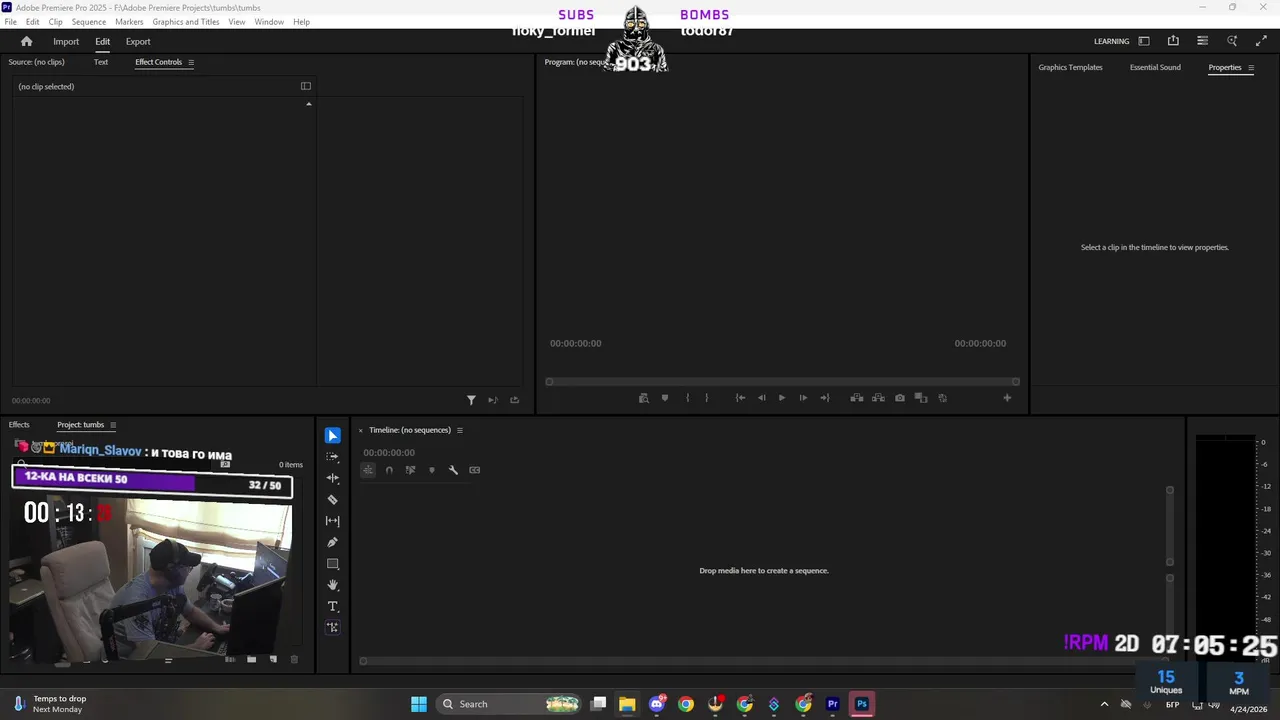Image resolution: width=1280 pixels, height=720 pixels.
Task: Select the Type tool
Action: (x=333, y=606)
